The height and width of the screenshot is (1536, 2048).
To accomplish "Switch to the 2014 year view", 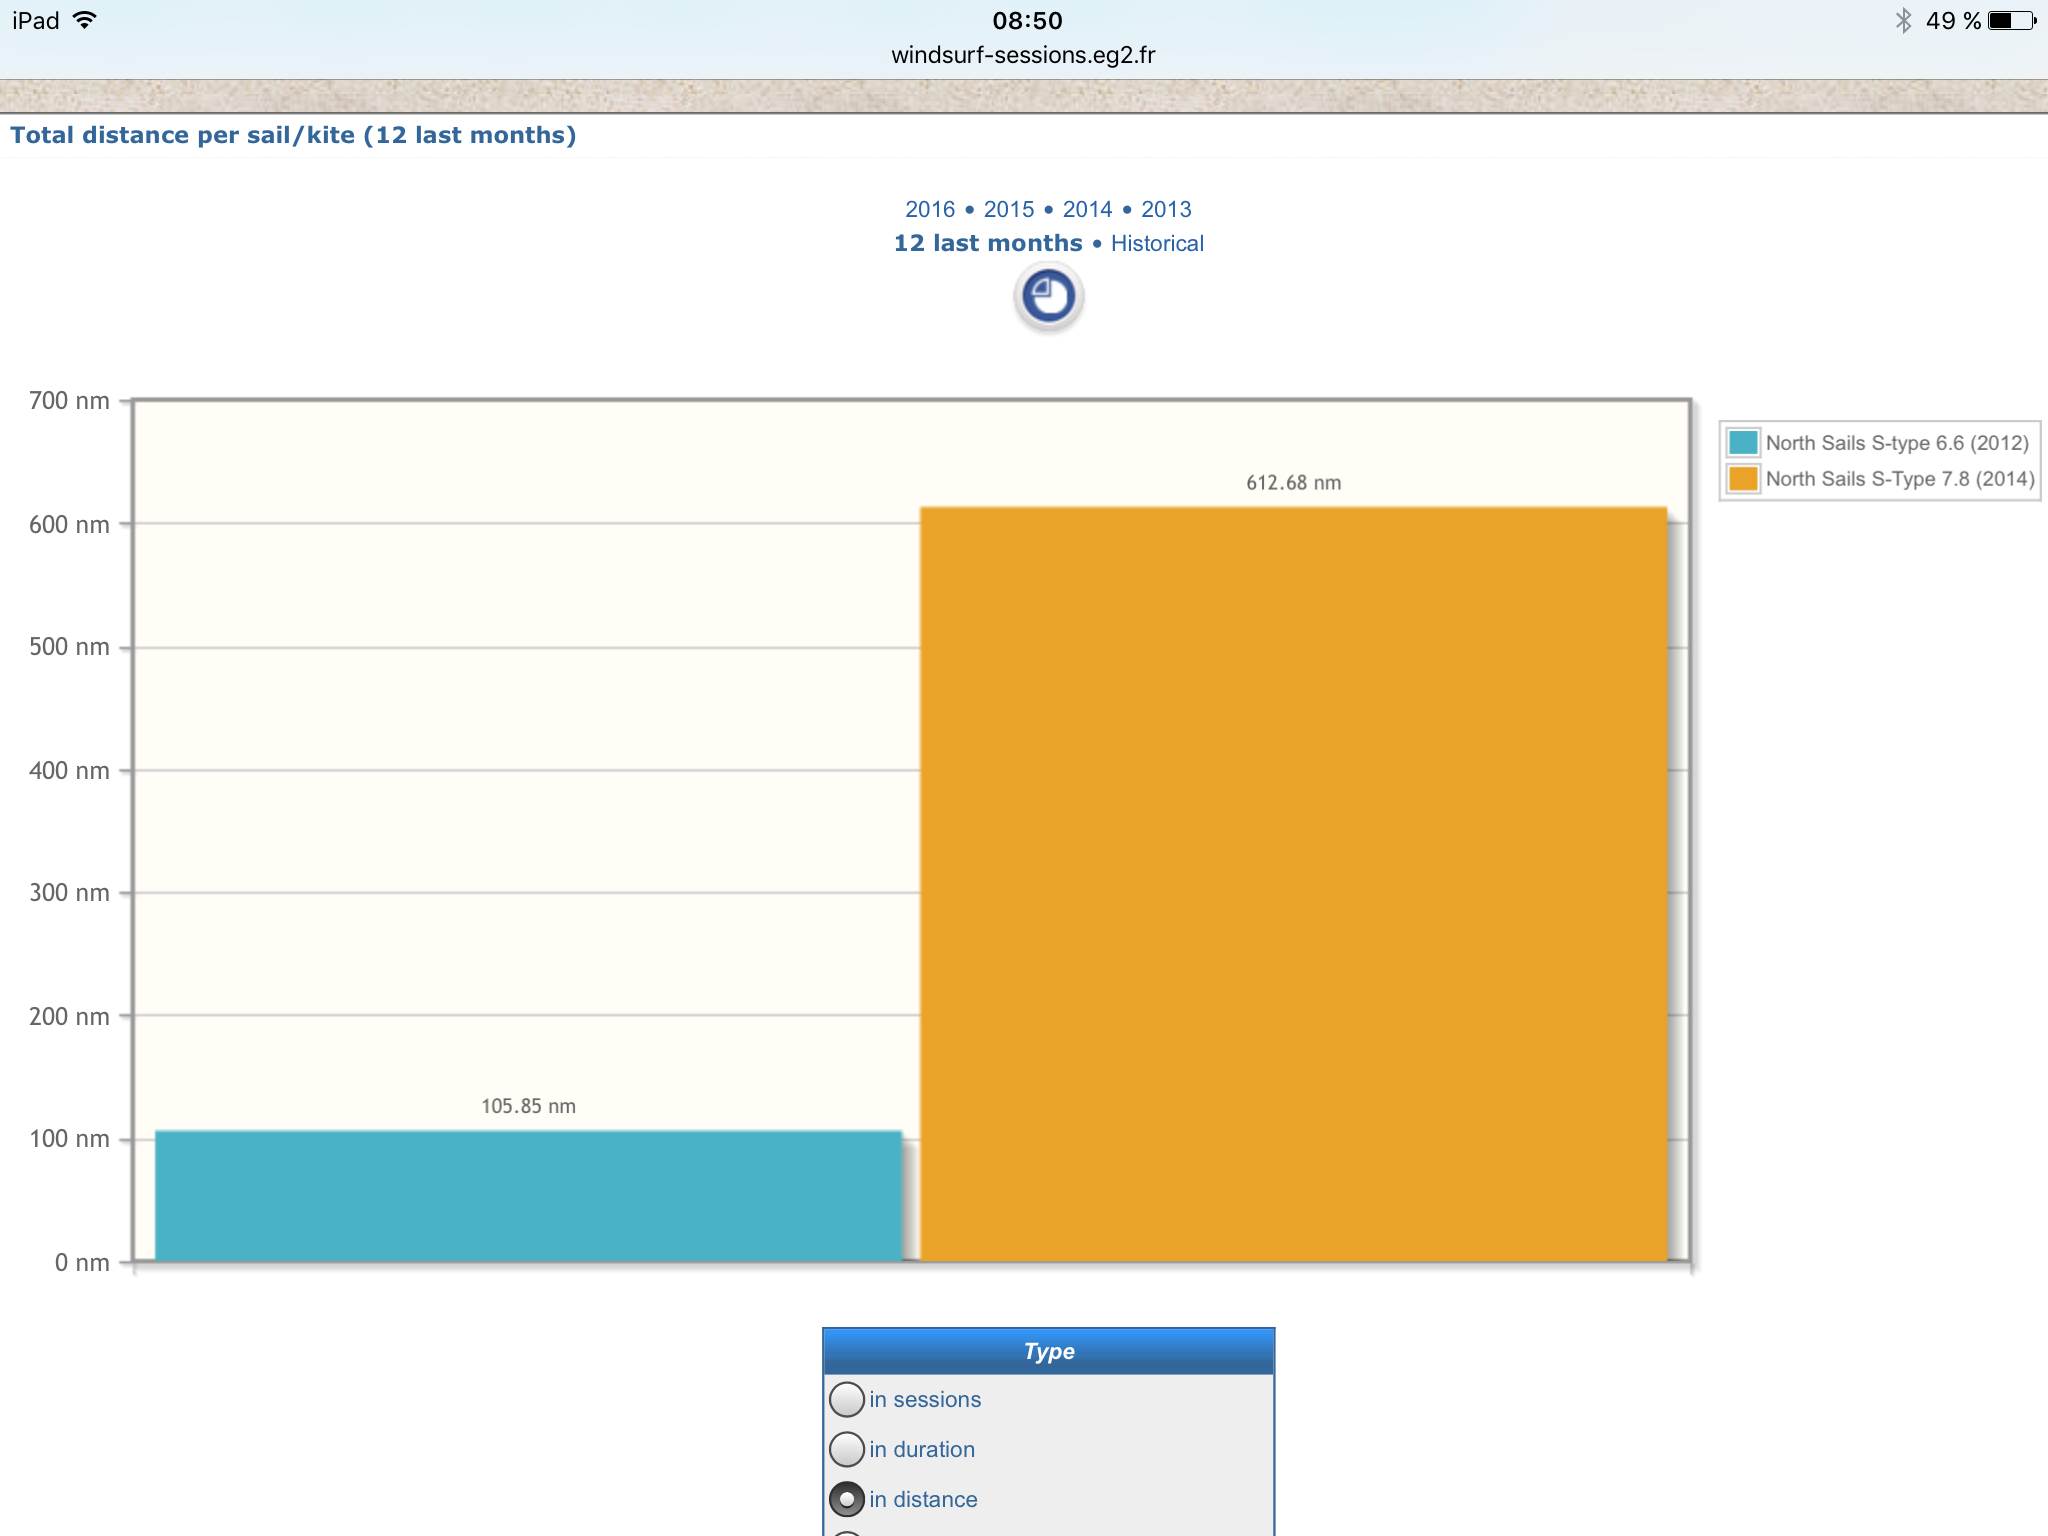I will click(1087, 209).
